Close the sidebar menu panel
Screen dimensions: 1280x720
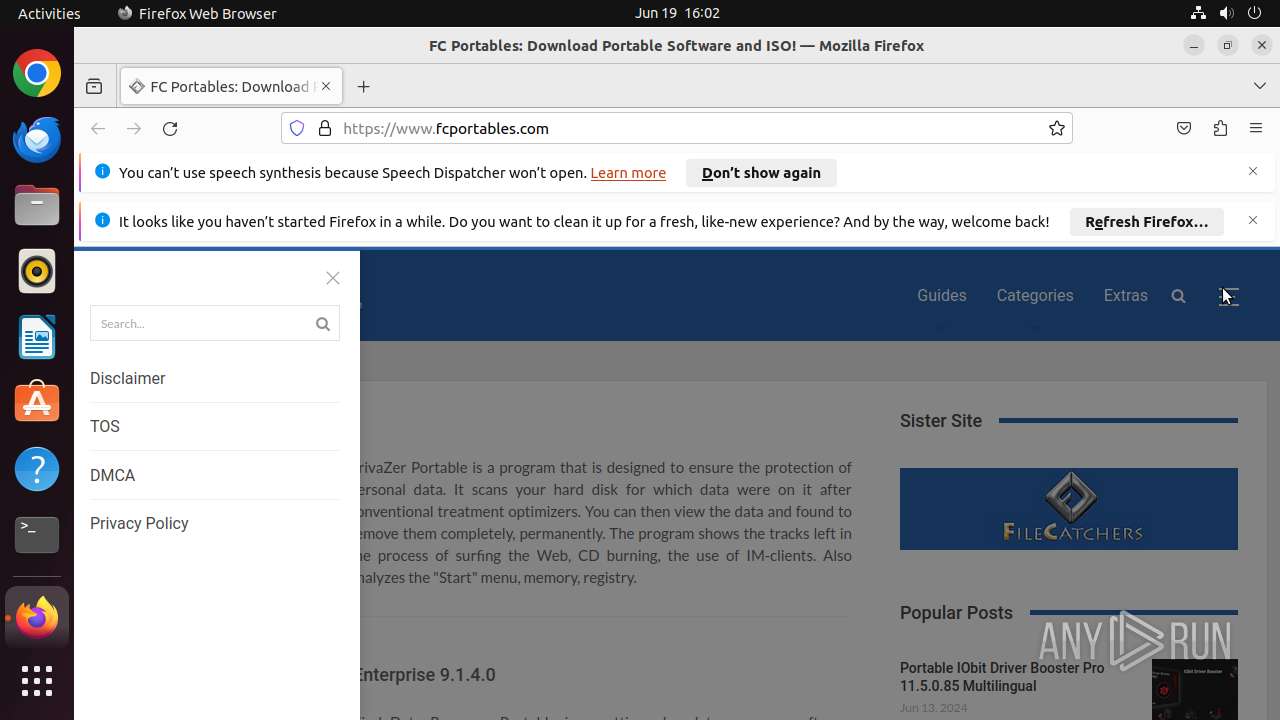(x=333, y=278)
